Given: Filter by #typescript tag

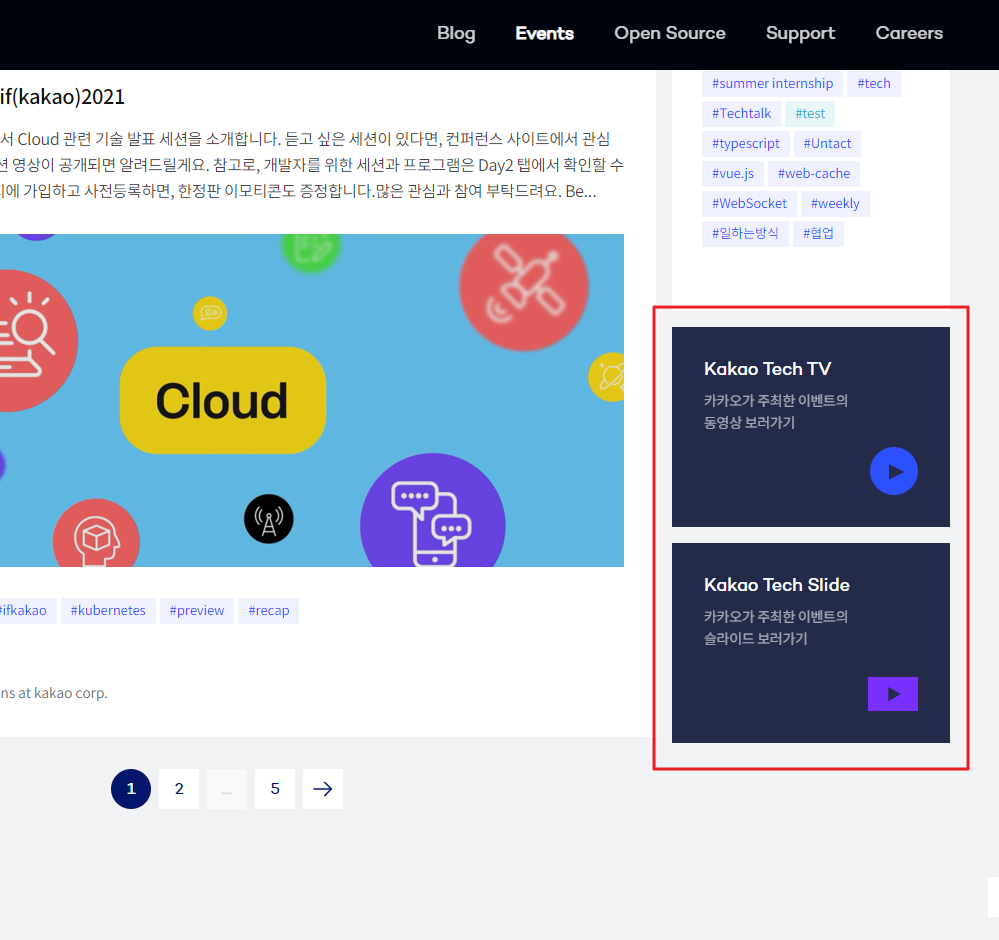Looking at the screenshot, I should tap(745, 143).
